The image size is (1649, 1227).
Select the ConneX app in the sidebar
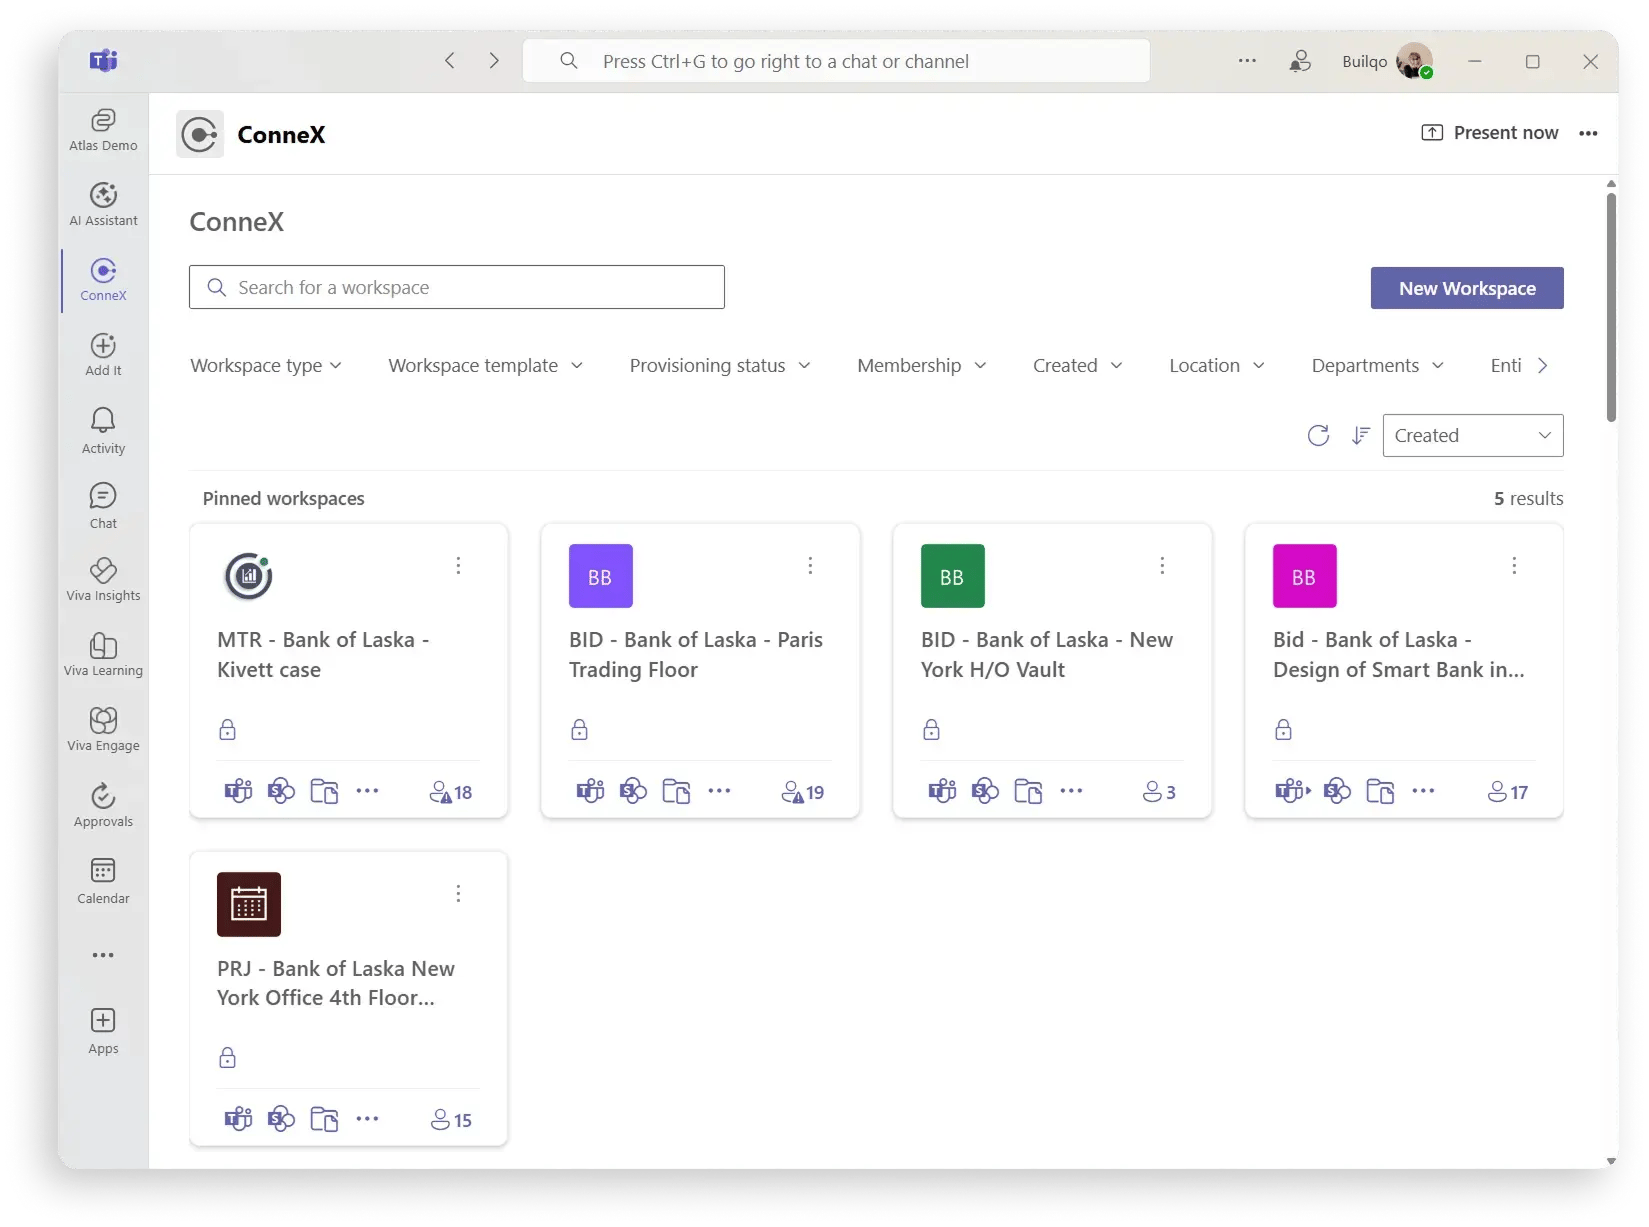[102, 279]
